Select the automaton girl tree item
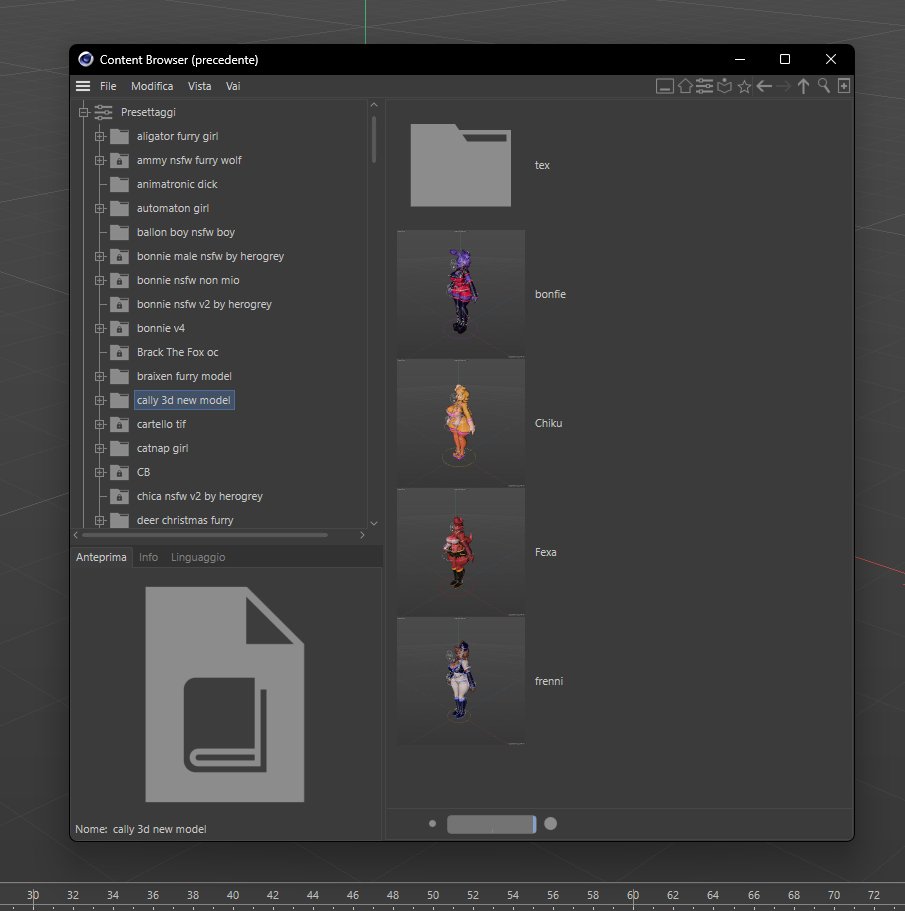This screenshot has width=905, height=911. point(173,209)
